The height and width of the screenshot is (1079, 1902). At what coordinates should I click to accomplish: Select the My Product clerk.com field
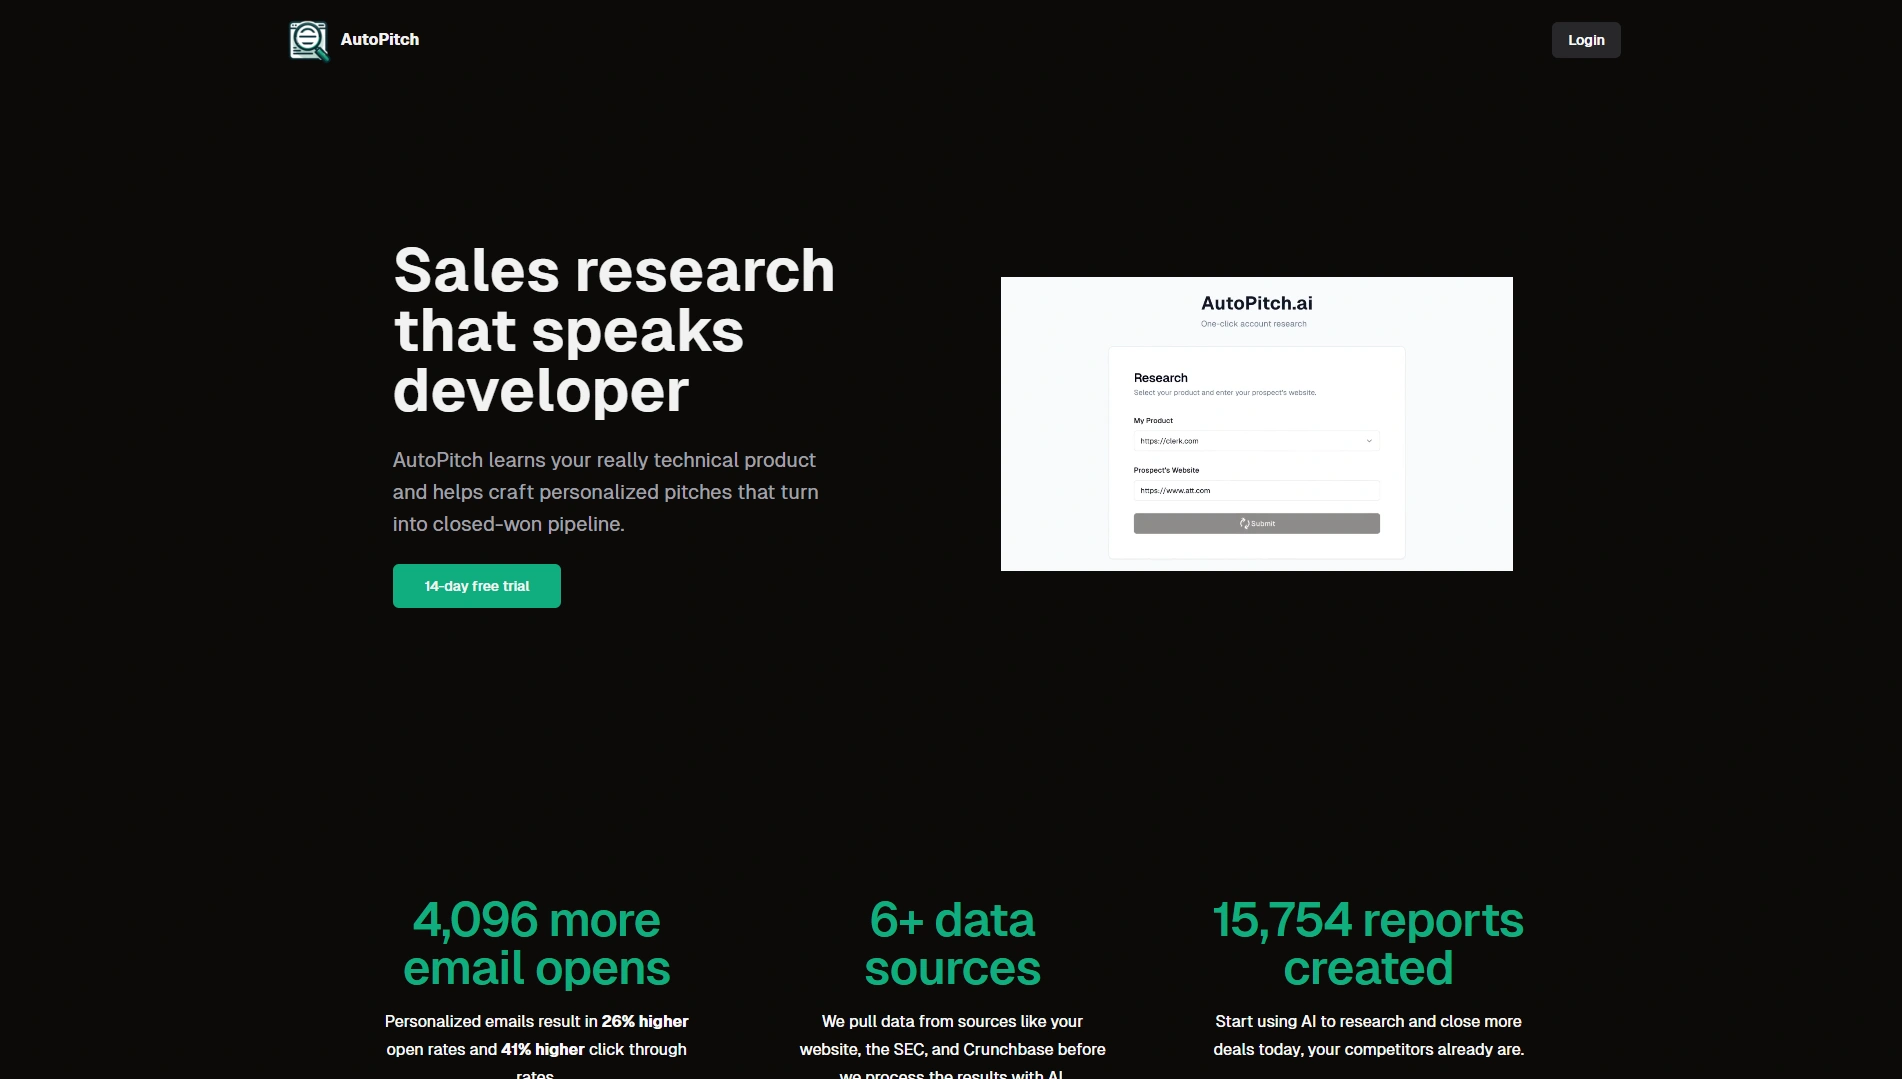pyautogui.click(x=1256, y=441)
